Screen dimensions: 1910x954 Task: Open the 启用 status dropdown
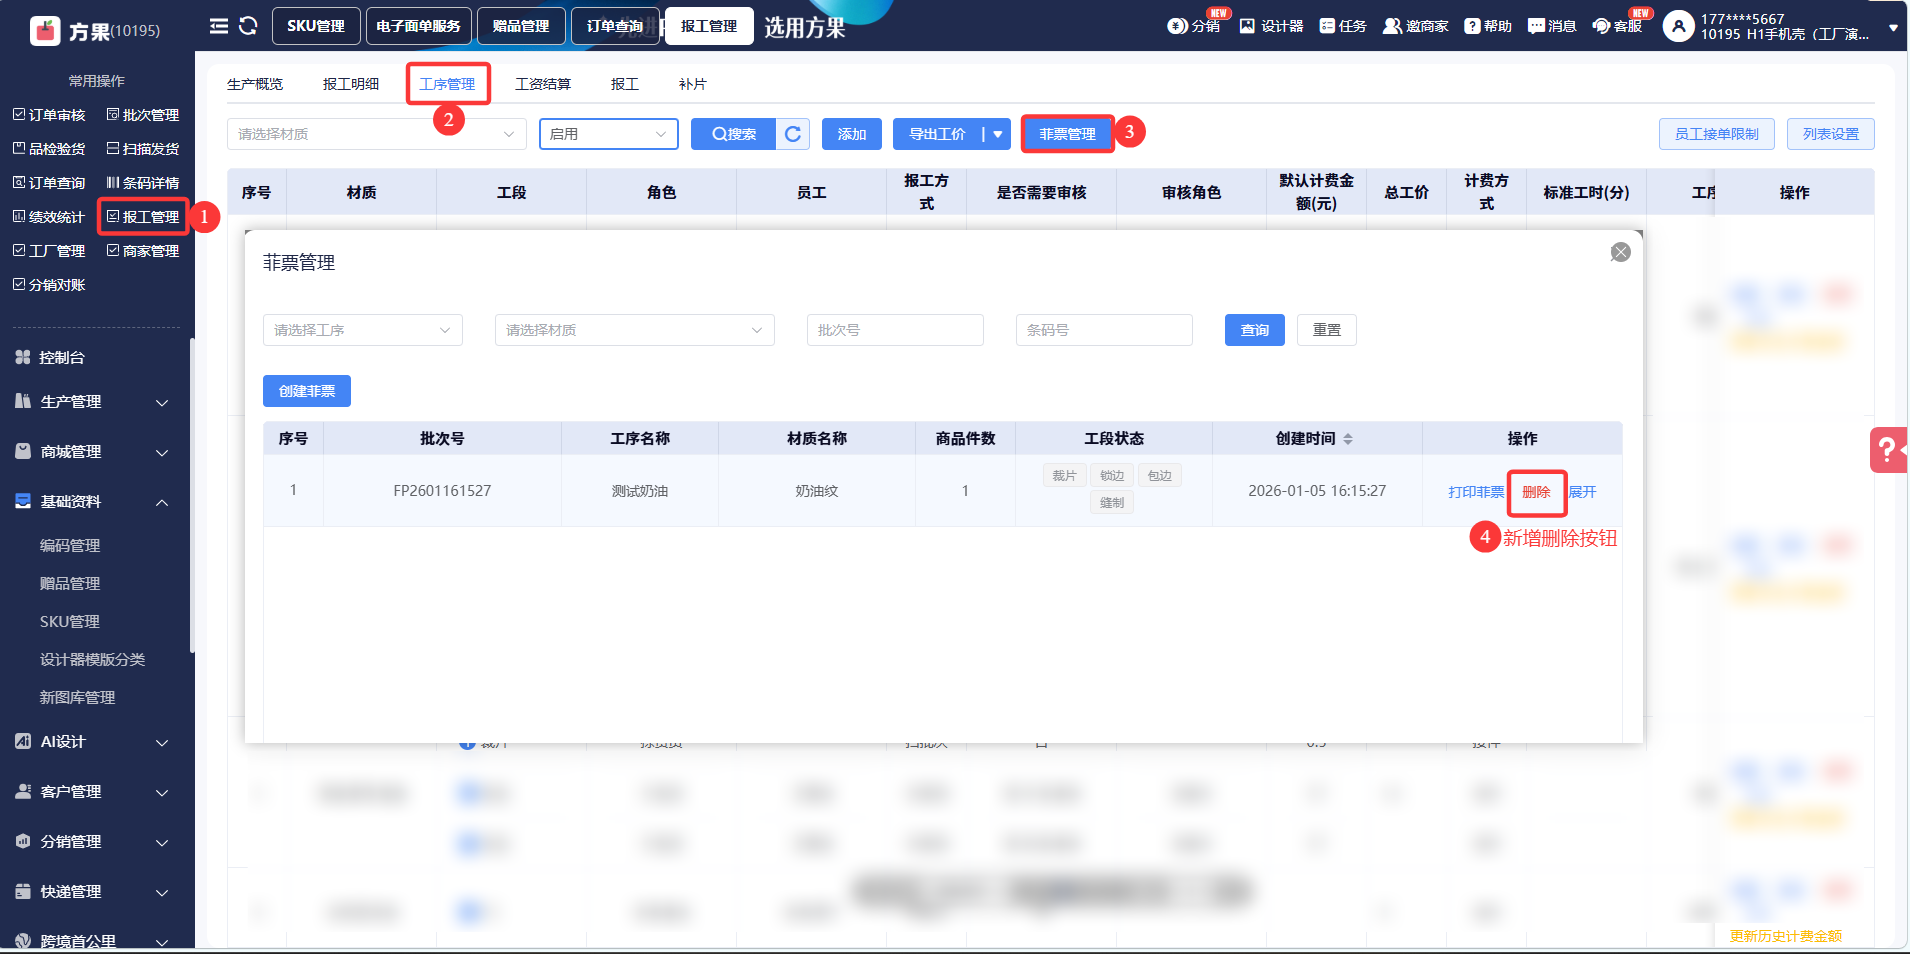608,134
